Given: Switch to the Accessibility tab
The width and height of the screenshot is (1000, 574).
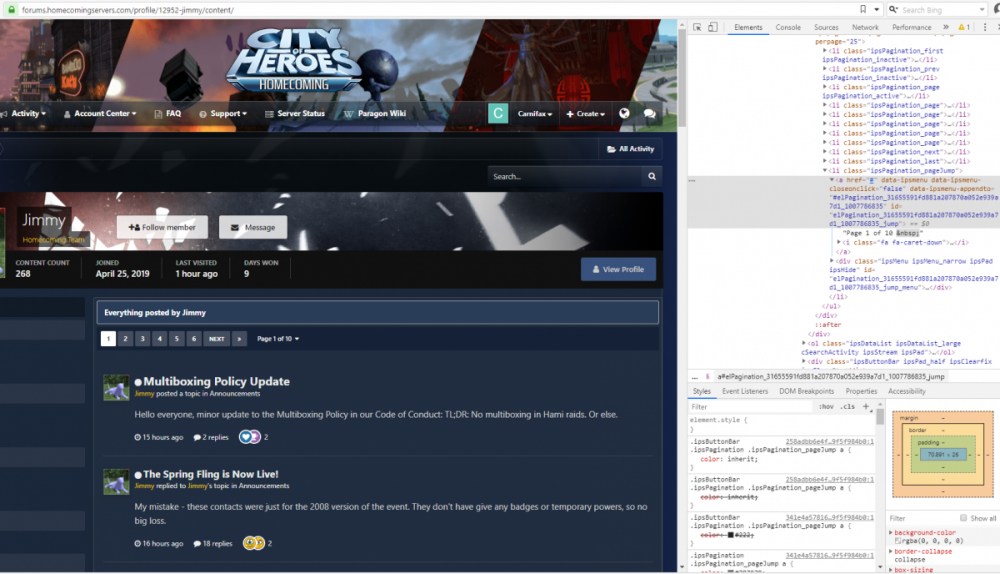Looking at the screenshot, I should click(x=906, y=391).
